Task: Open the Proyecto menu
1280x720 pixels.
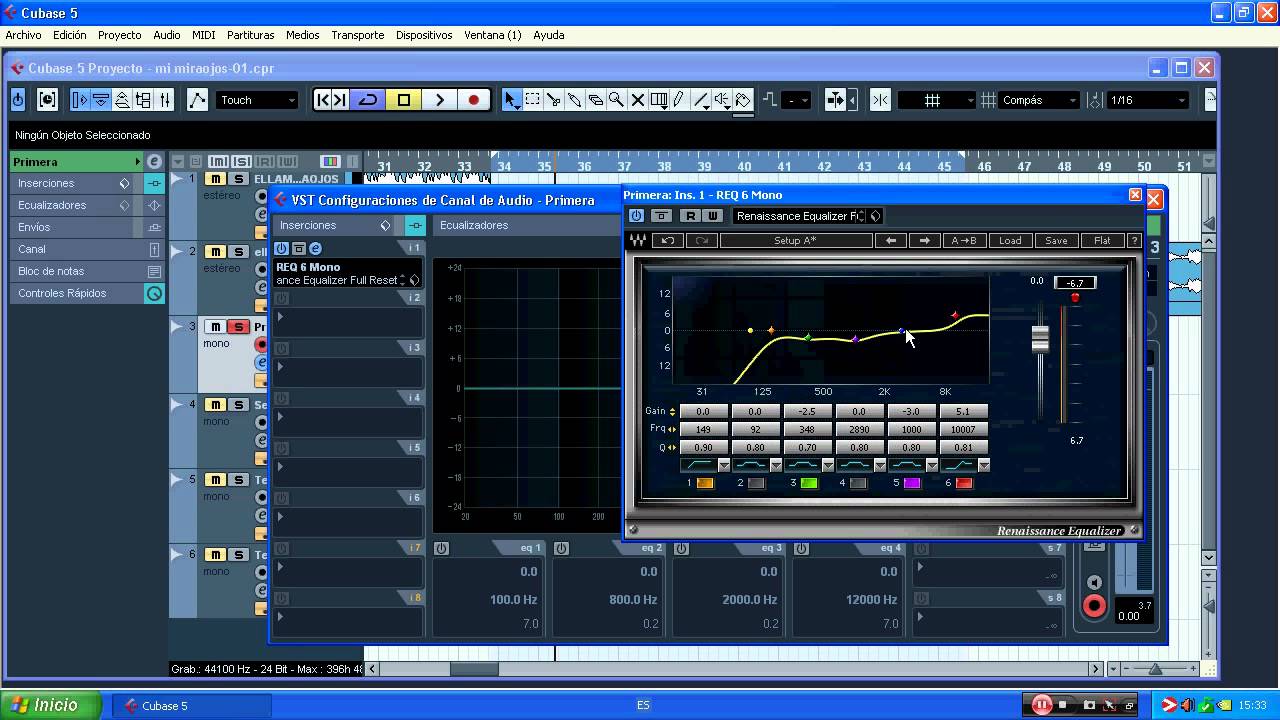Action: click(119, 35)
